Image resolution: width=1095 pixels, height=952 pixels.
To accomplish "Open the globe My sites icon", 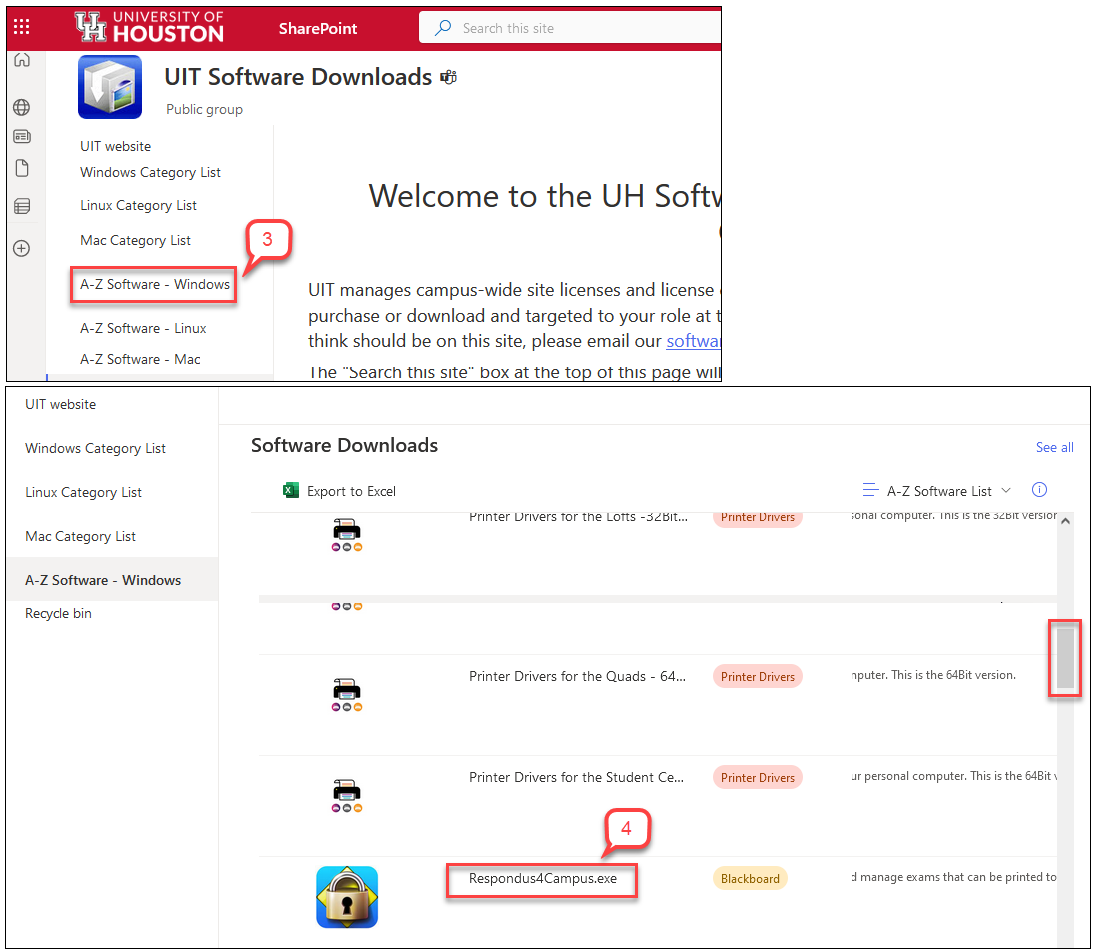I will tap(22, 107).
